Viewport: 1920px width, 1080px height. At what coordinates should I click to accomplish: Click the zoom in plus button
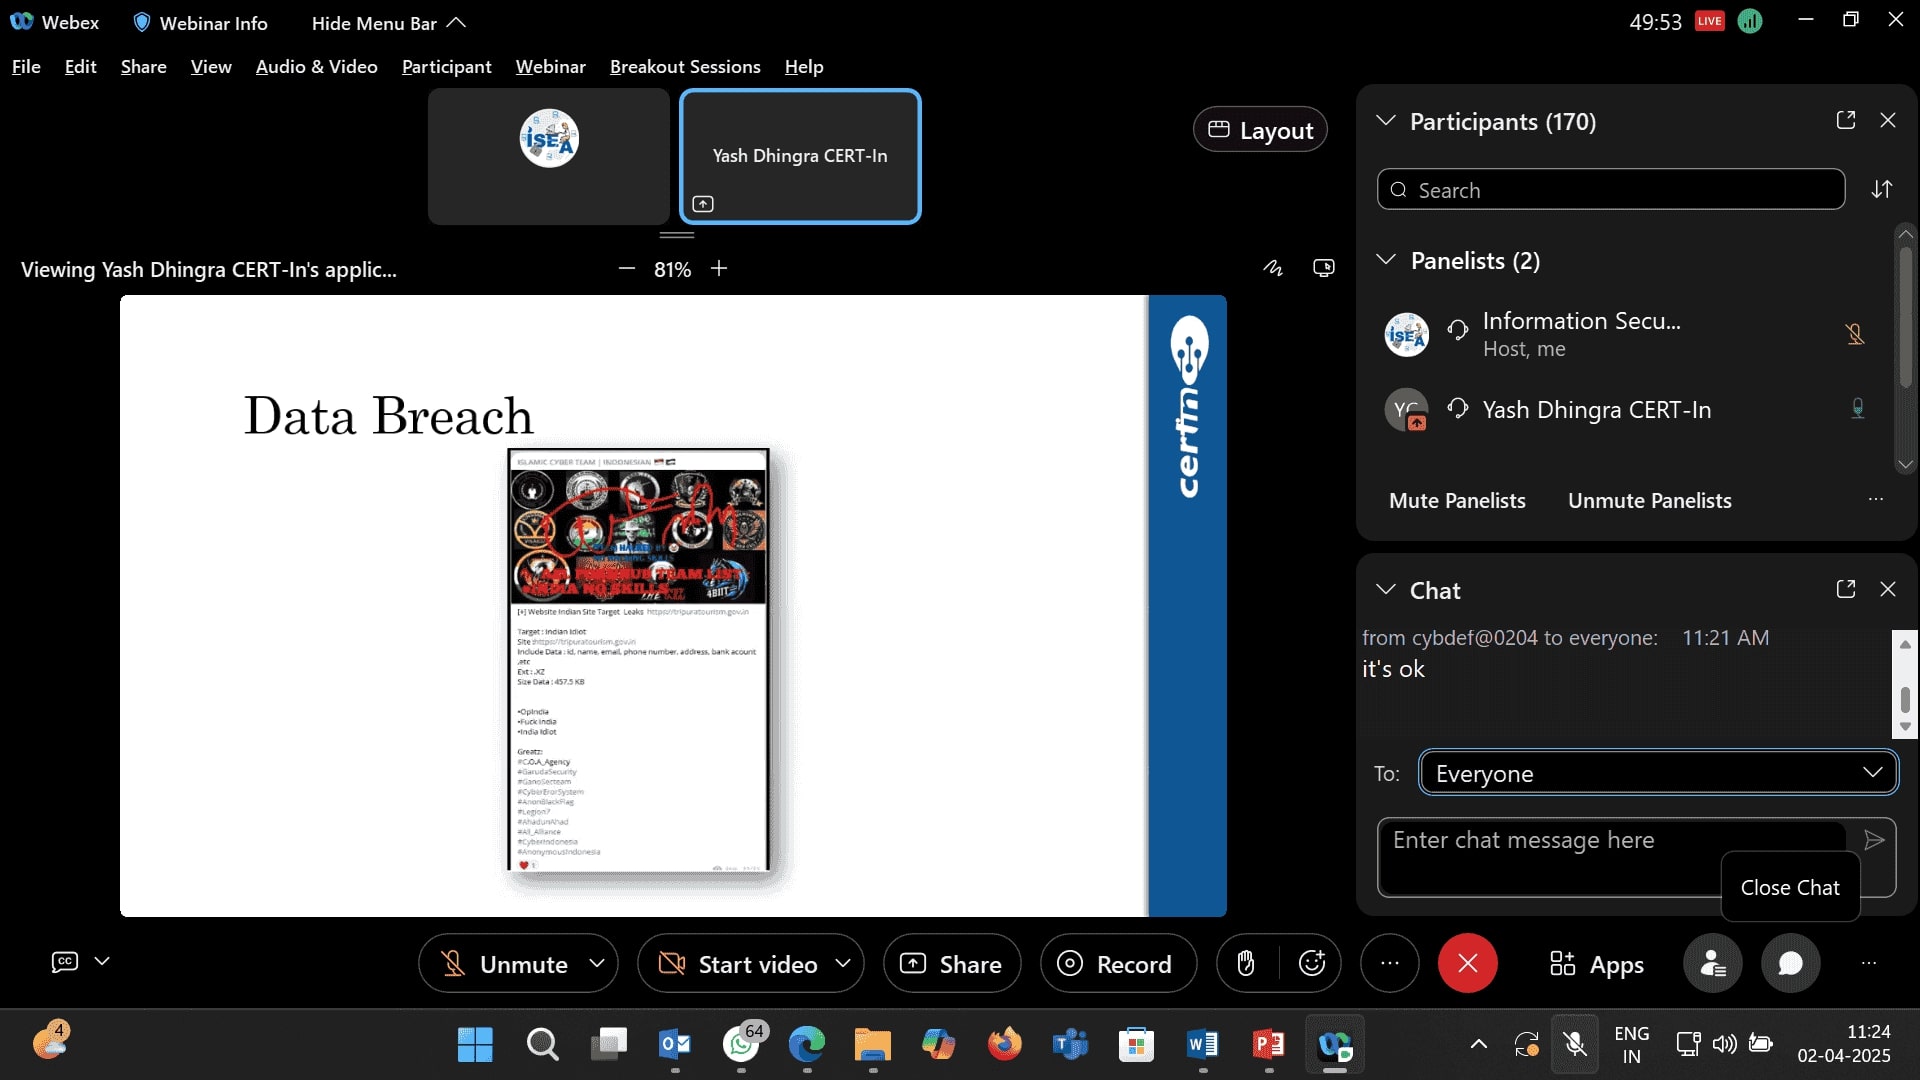(x=719, y=268)
